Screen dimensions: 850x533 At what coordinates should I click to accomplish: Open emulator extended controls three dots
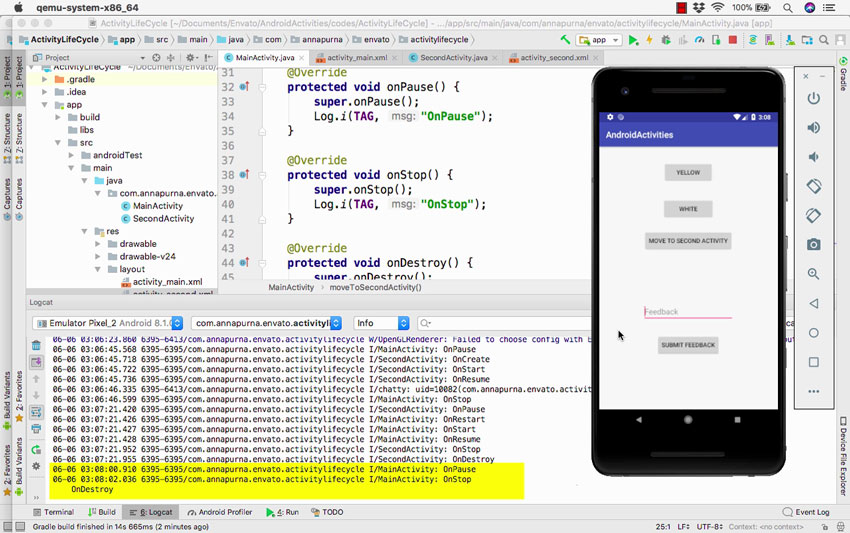[x=813, y=391]
